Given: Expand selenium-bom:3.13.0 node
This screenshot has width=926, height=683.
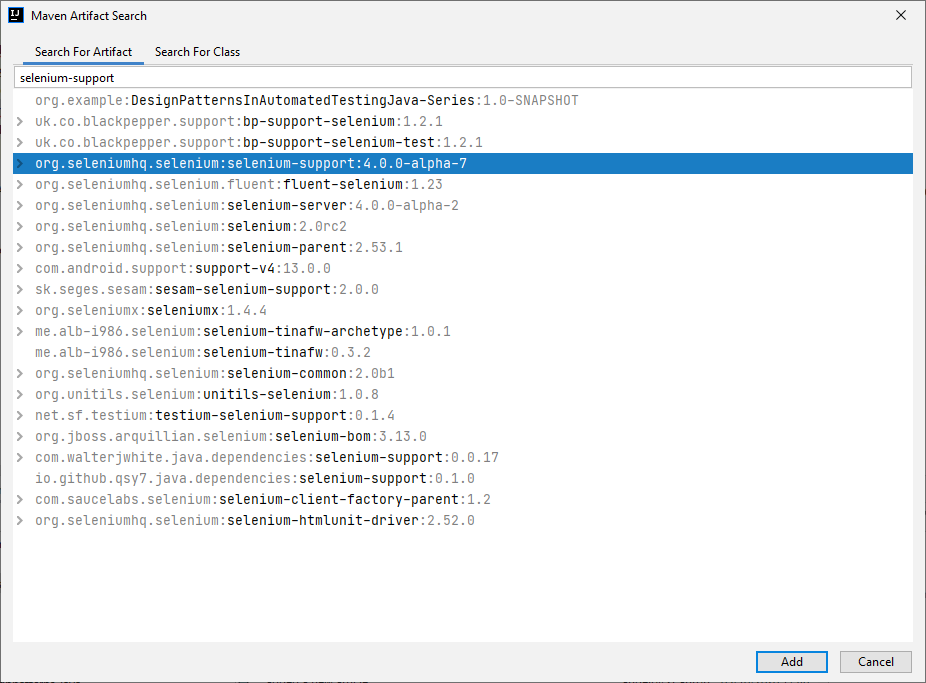Looking at the screenshot, I should pos(20,436).
